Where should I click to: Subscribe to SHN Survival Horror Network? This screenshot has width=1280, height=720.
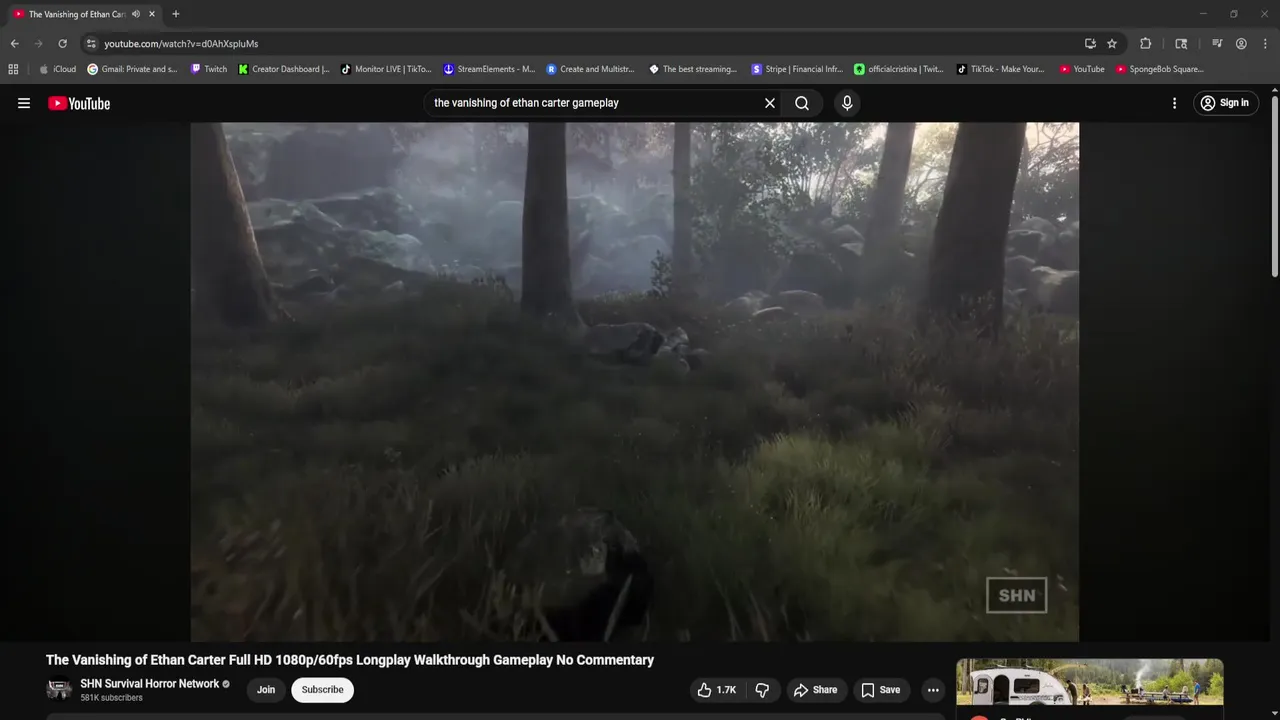tap(322, 690)
